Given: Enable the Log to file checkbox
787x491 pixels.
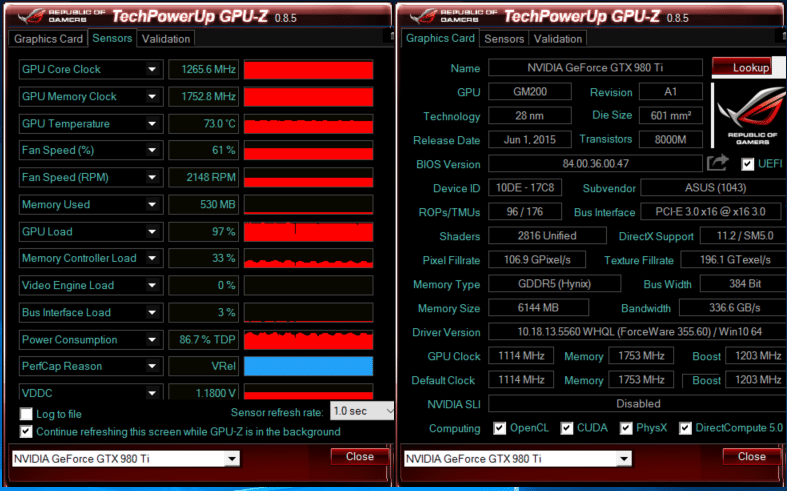Looking at the screenshot, I should coord(26,414).
